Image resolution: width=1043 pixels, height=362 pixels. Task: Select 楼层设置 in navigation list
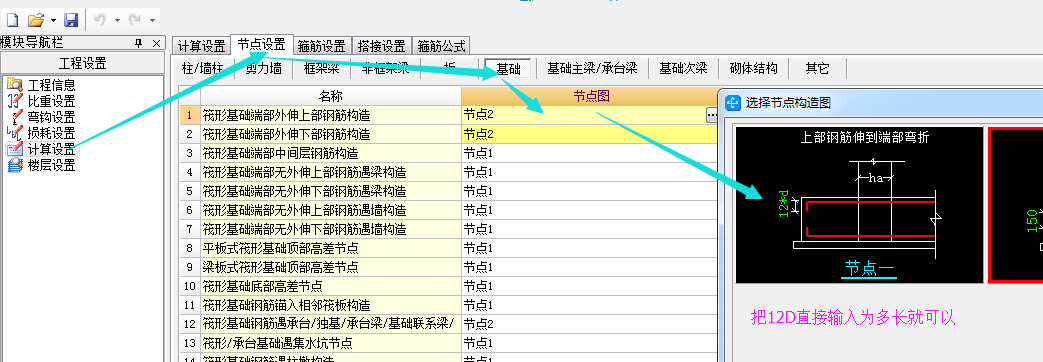click(51, 165)
